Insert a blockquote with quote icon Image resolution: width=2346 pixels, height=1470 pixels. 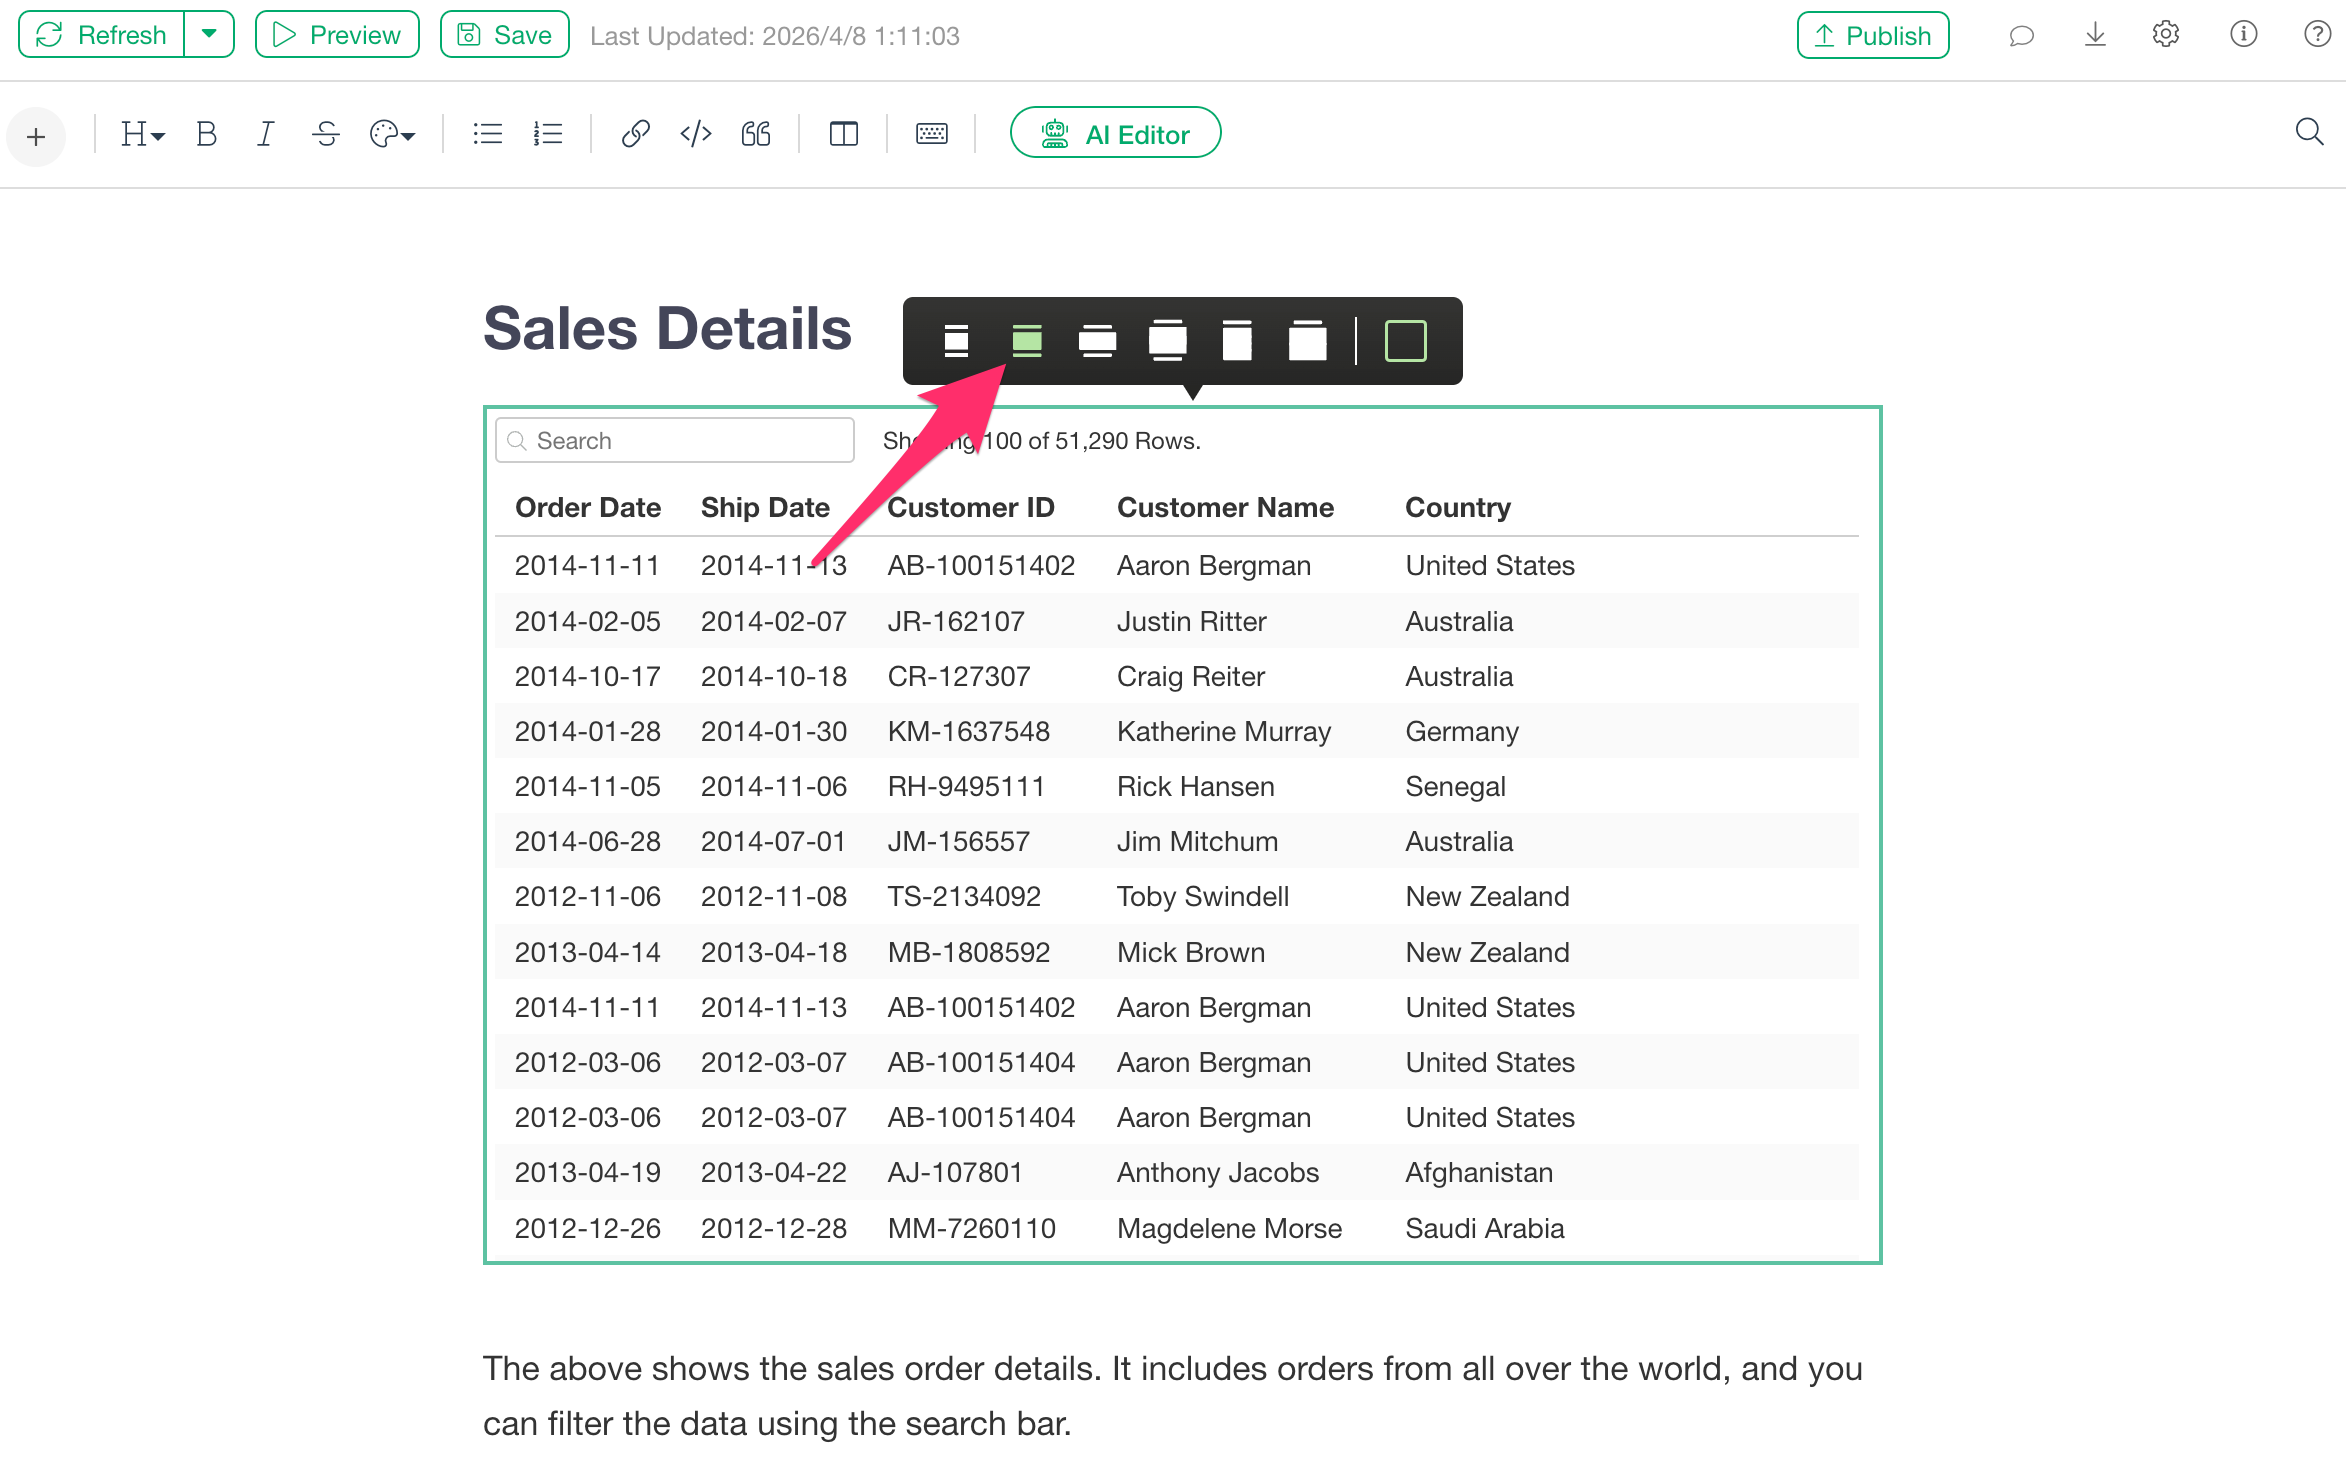click(x=756, y=134)
